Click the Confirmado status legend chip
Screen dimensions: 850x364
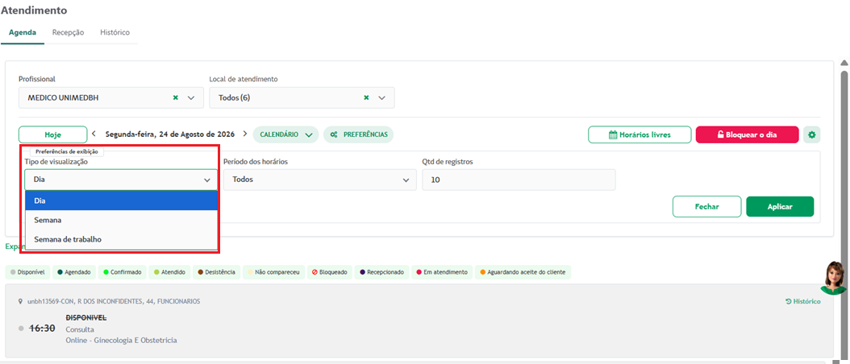coord(122,272)
